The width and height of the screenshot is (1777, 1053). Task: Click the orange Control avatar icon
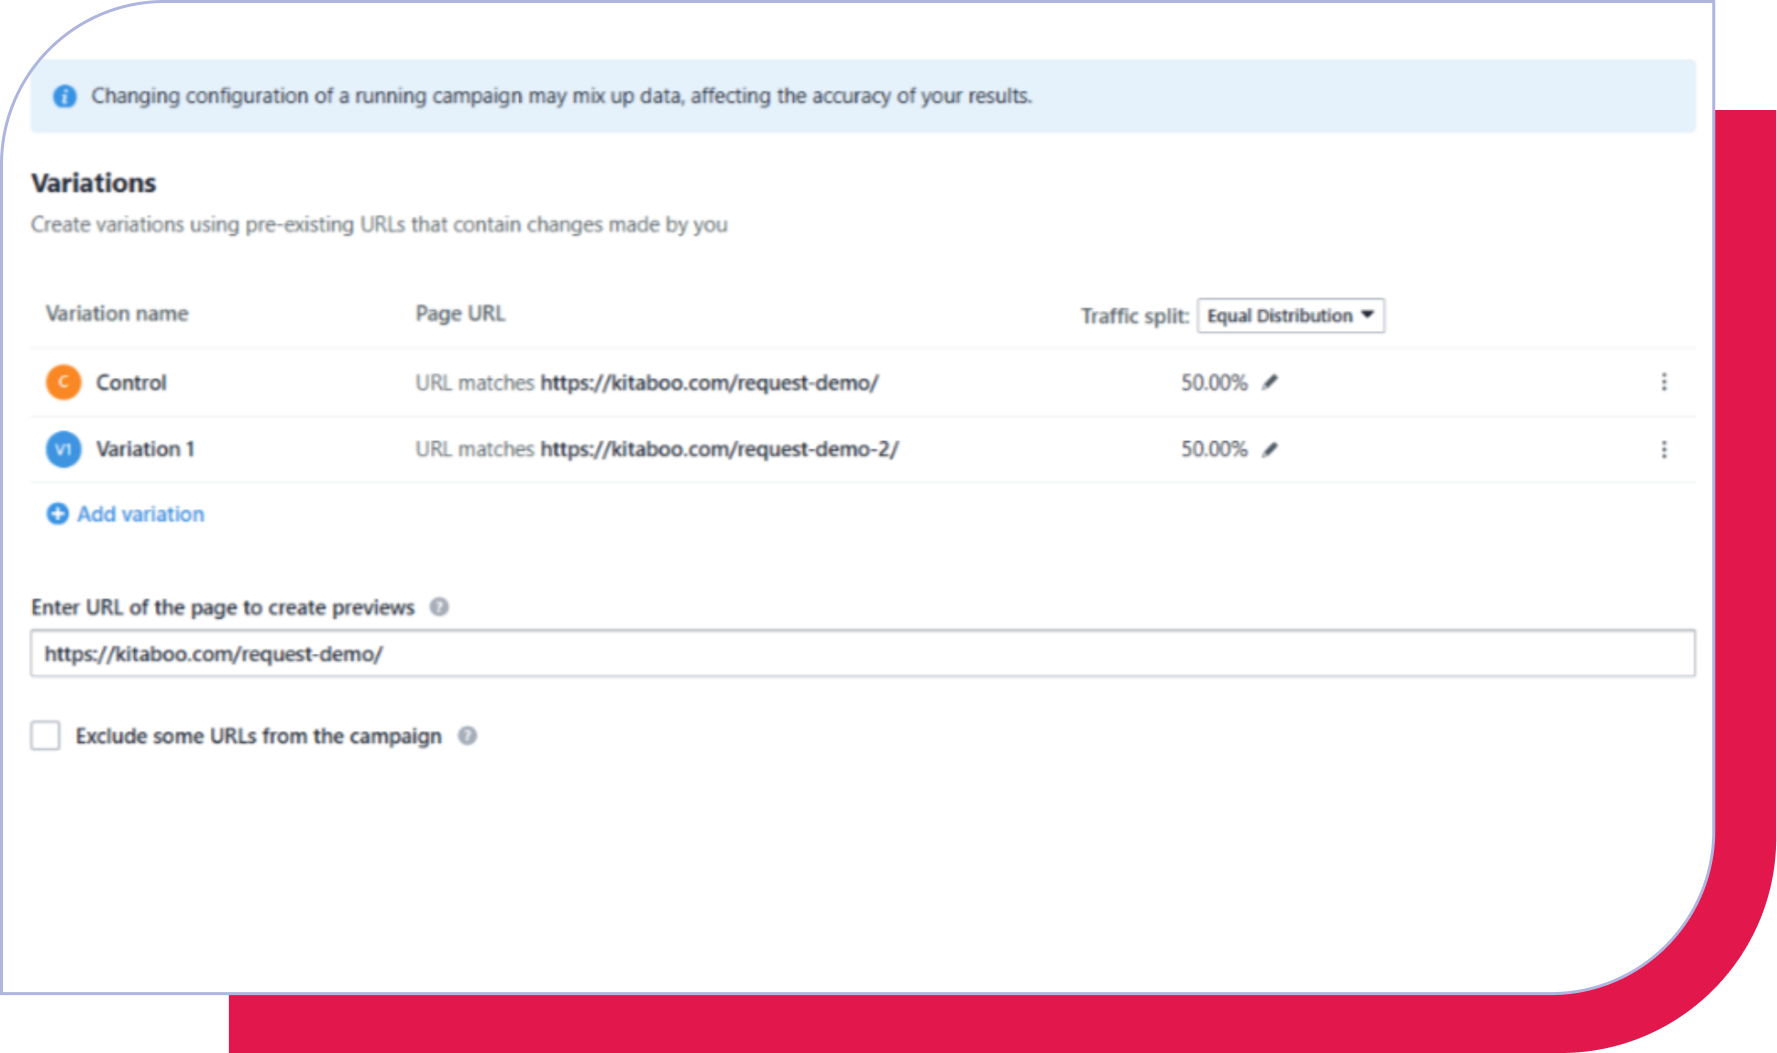pos(63,382)
